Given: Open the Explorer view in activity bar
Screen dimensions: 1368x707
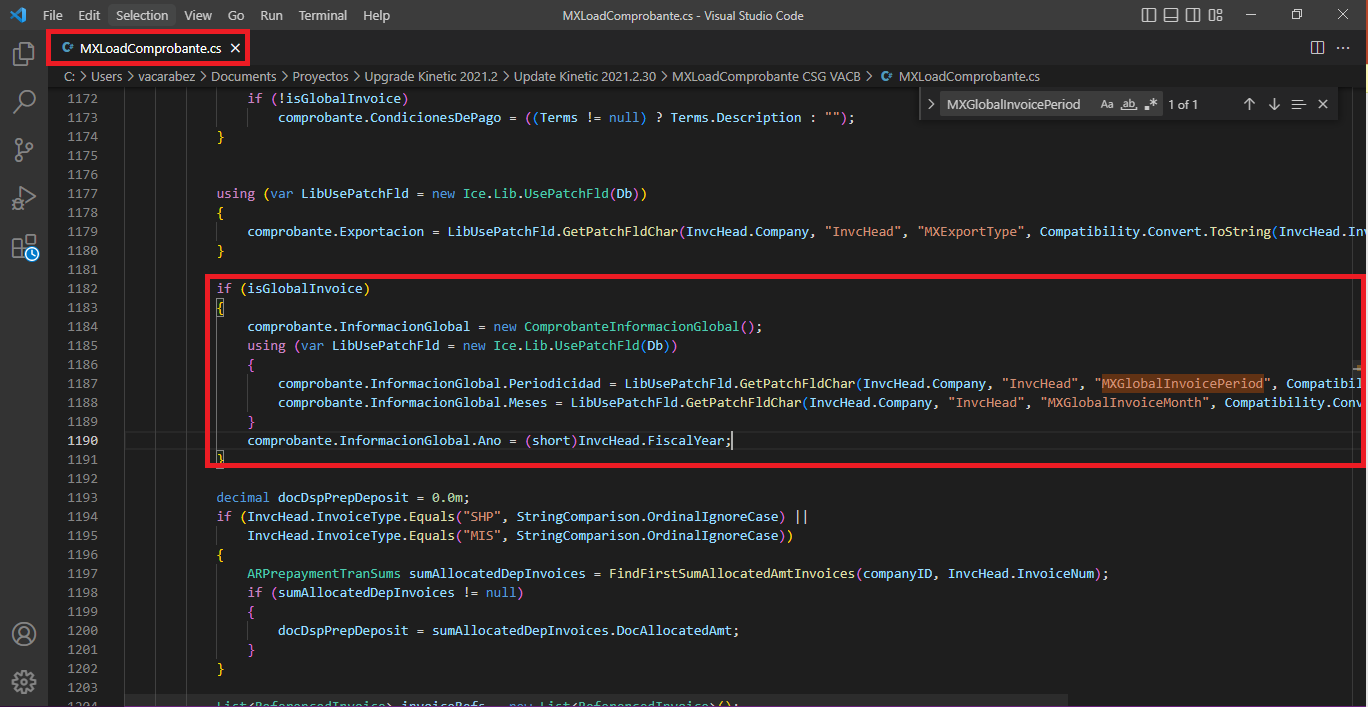Looking at the screenshot, I should coord(23,54).
